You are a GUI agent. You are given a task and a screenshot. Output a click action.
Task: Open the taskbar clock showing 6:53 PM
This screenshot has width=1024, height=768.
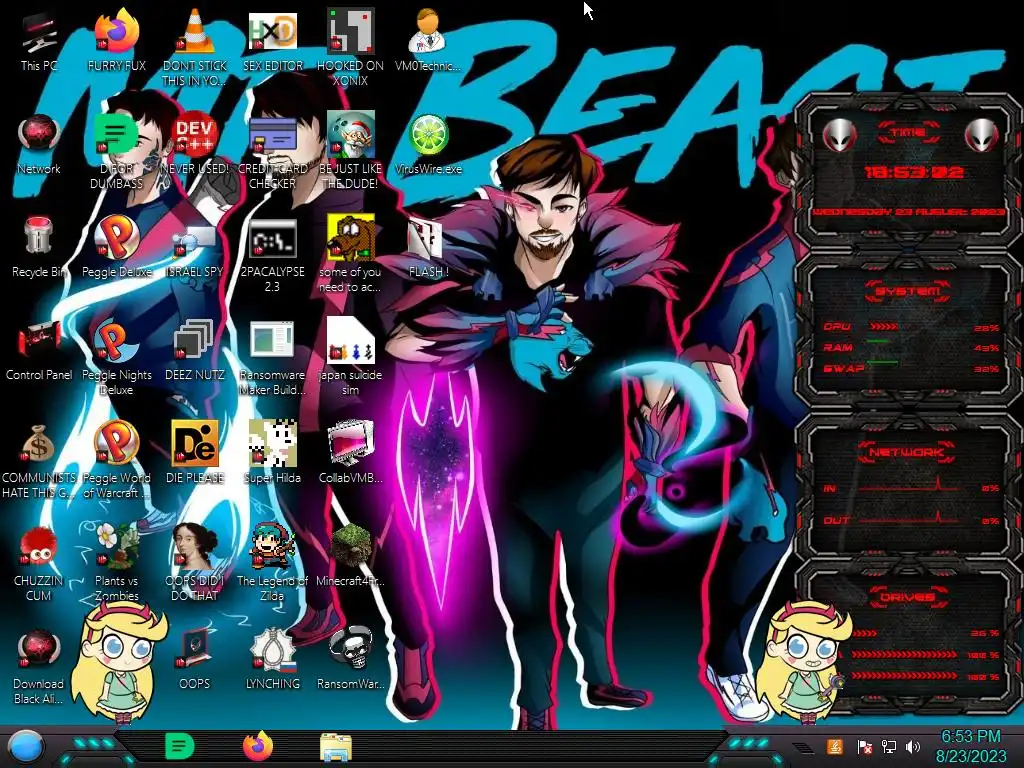coord(970,746)
